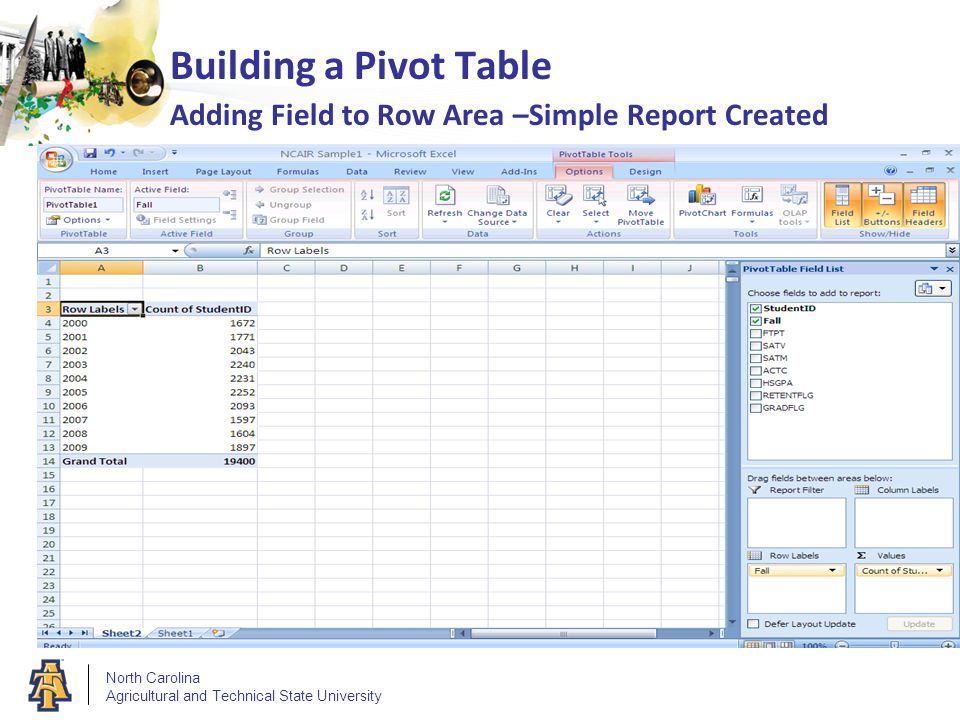The height and width of the screenshot is (720, 960).
Task: Open the Sort dialog button
Action: pos(396,202)
